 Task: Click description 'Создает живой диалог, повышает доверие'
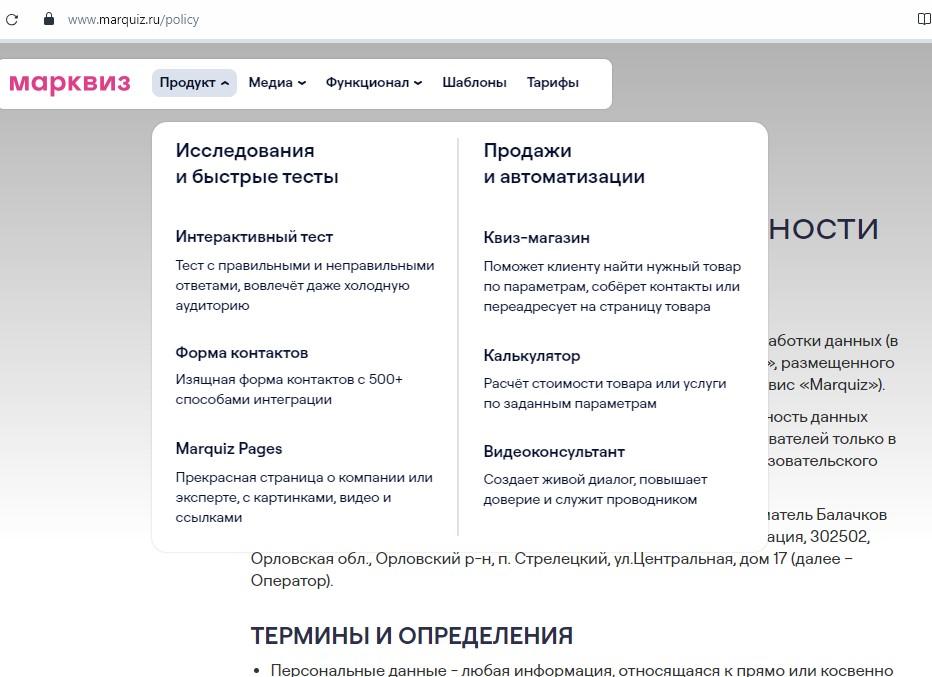tap(596, 489)
